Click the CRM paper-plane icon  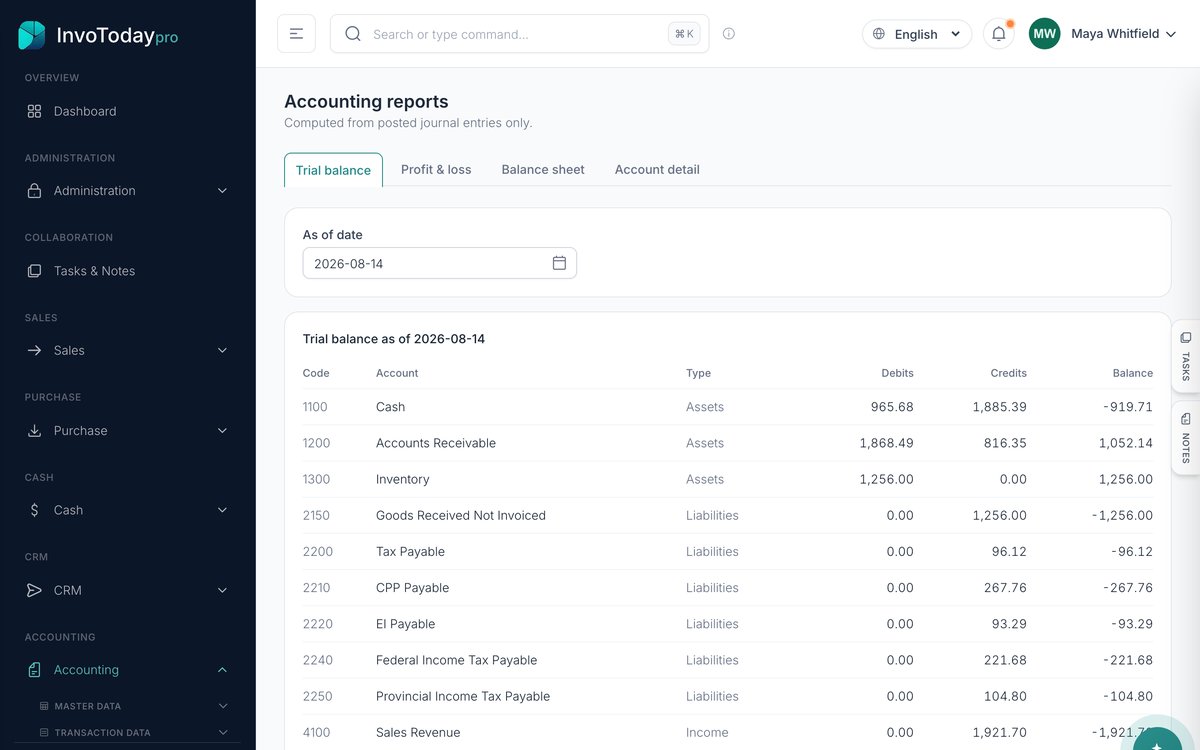tap(34, 590)
